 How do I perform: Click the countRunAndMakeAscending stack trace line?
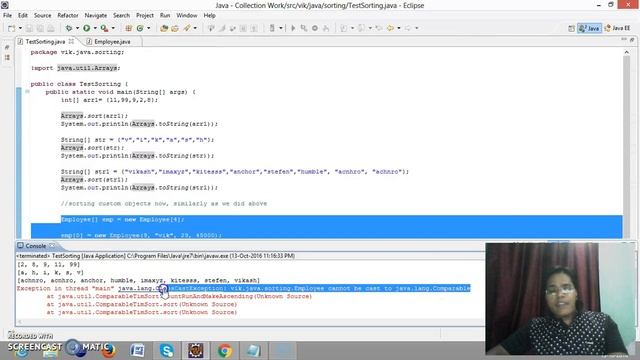pos(179,296)
